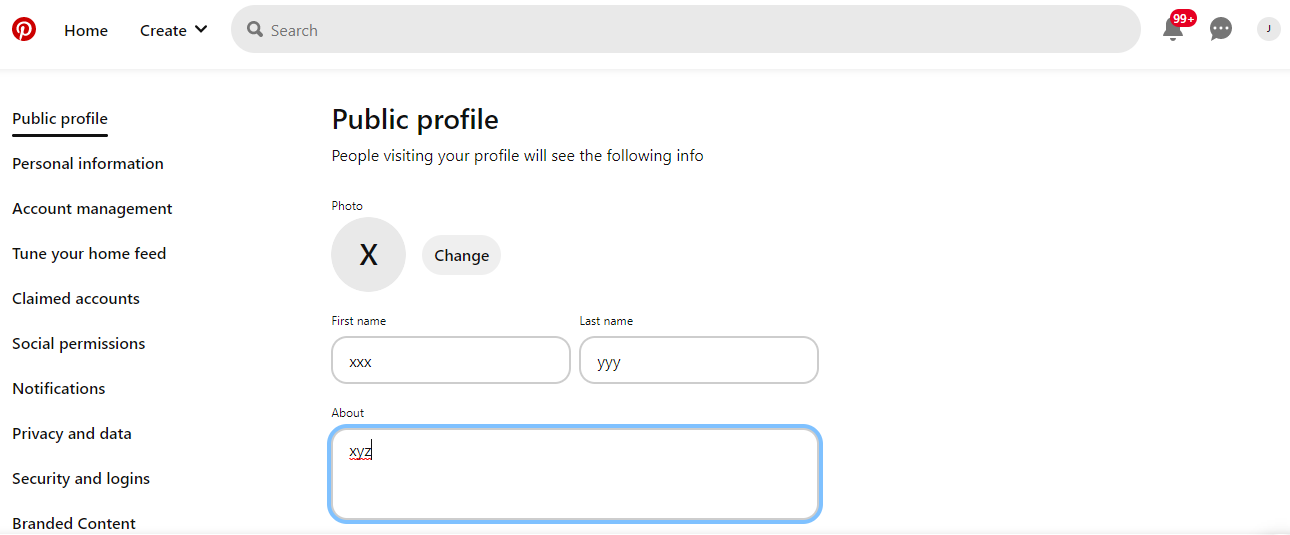The image size is (1290, 535).
Task: Open Account management settings
Action: pos(92,209)
